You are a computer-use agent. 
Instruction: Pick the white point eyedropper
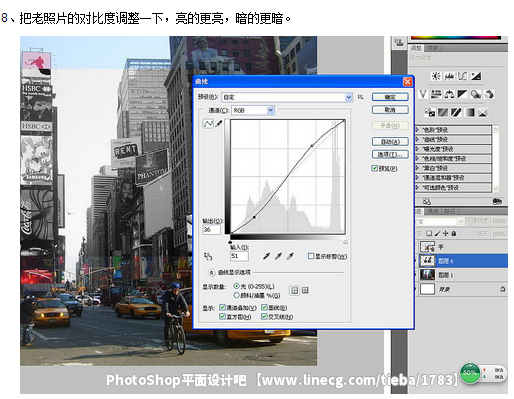[290, 256]
